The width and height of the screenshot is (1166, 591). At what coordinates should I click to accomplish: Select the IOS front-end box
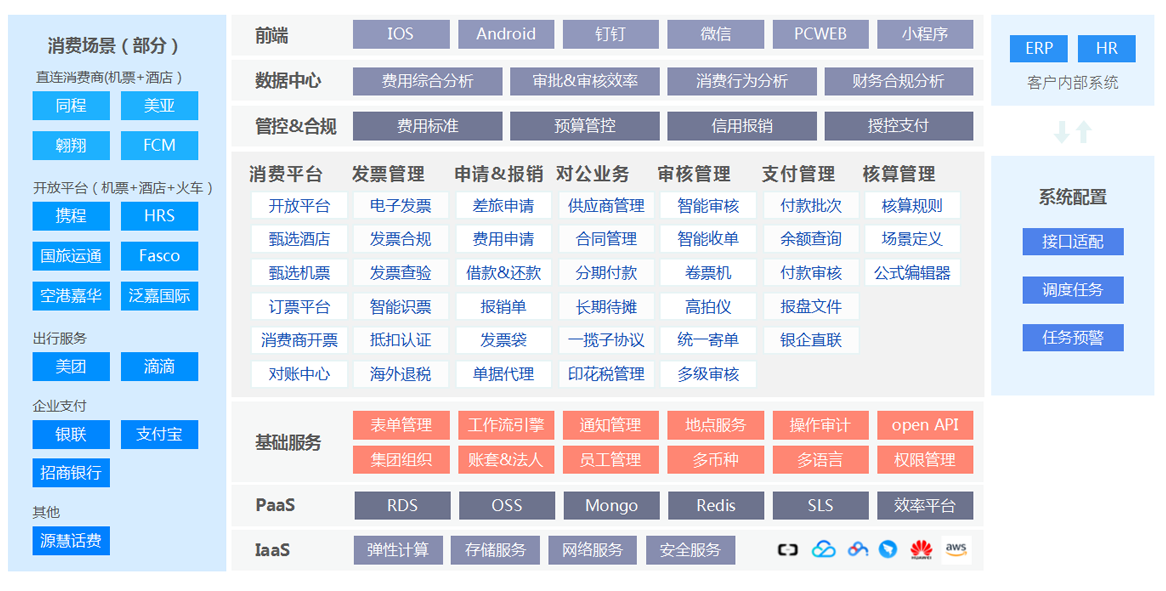[401, 34]
